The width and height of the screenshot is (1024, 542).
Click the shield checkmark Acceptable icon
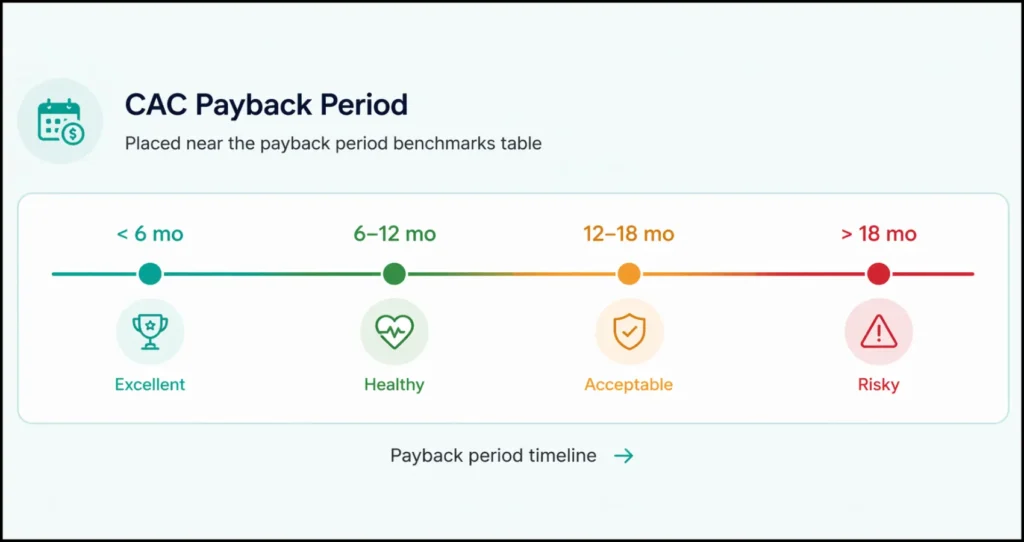629,331
